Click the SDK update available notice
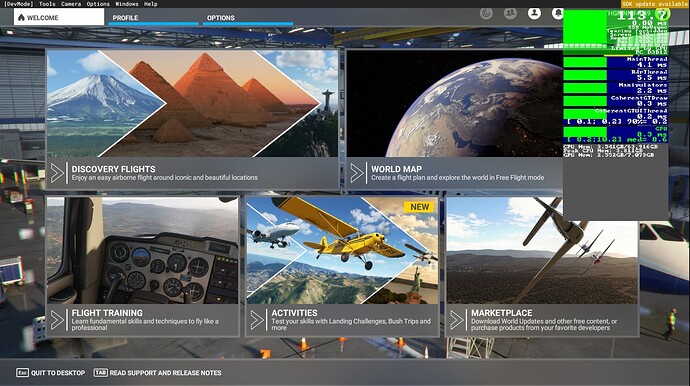690x386 pixels. tap(655, 4)
